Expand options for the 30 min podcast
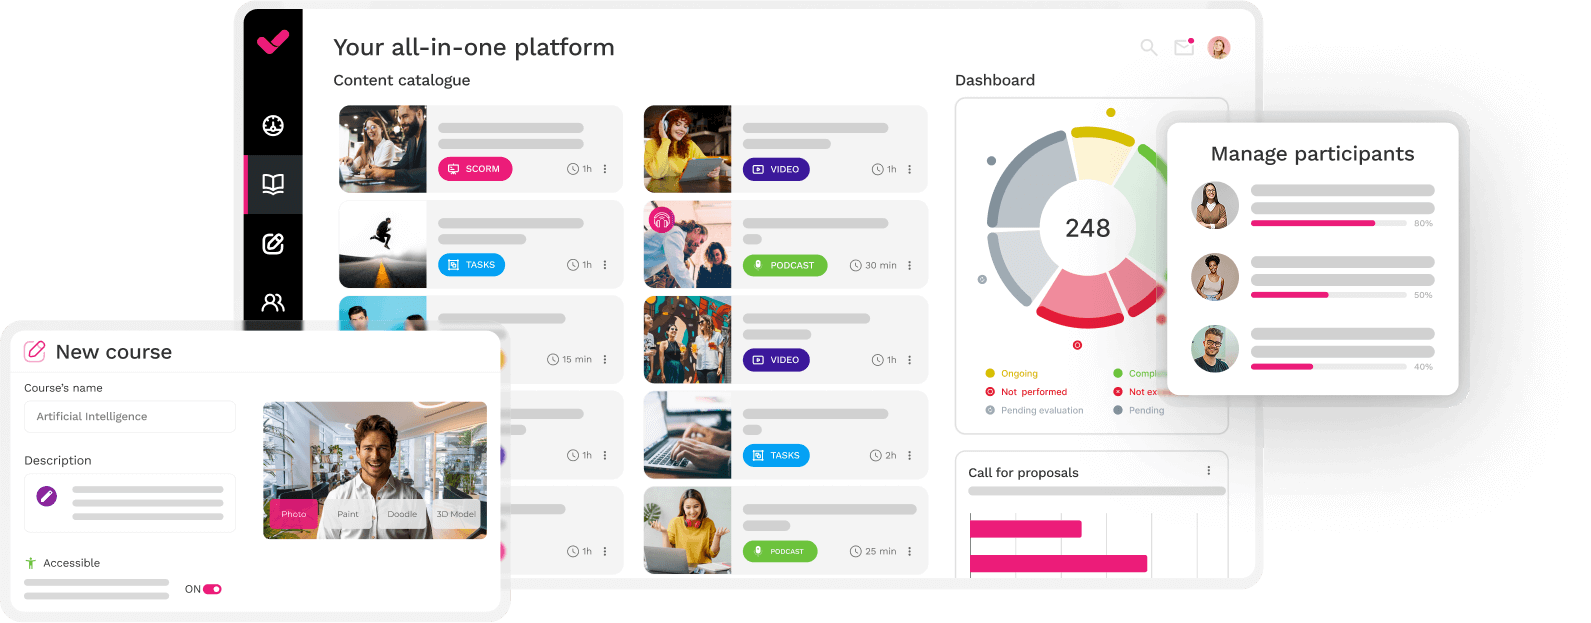 [909, 265]
